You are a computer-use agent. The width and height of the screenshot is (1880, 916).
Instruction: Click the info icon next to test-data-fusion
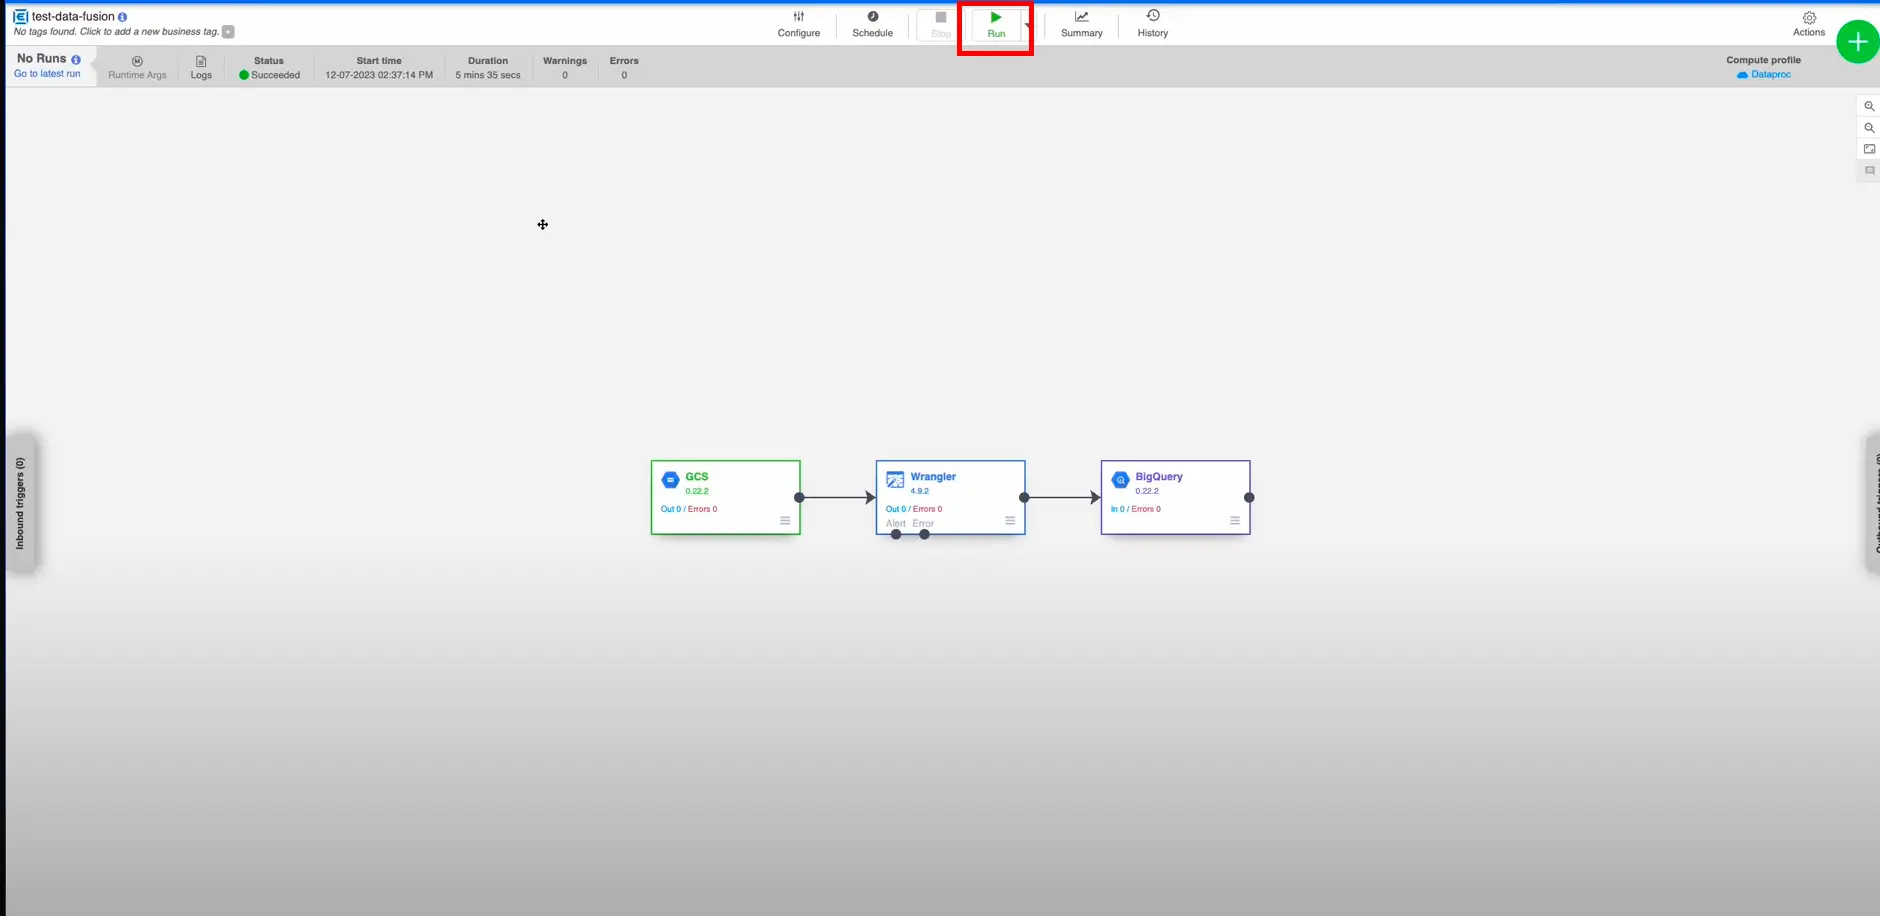click(x=123, y=17)
